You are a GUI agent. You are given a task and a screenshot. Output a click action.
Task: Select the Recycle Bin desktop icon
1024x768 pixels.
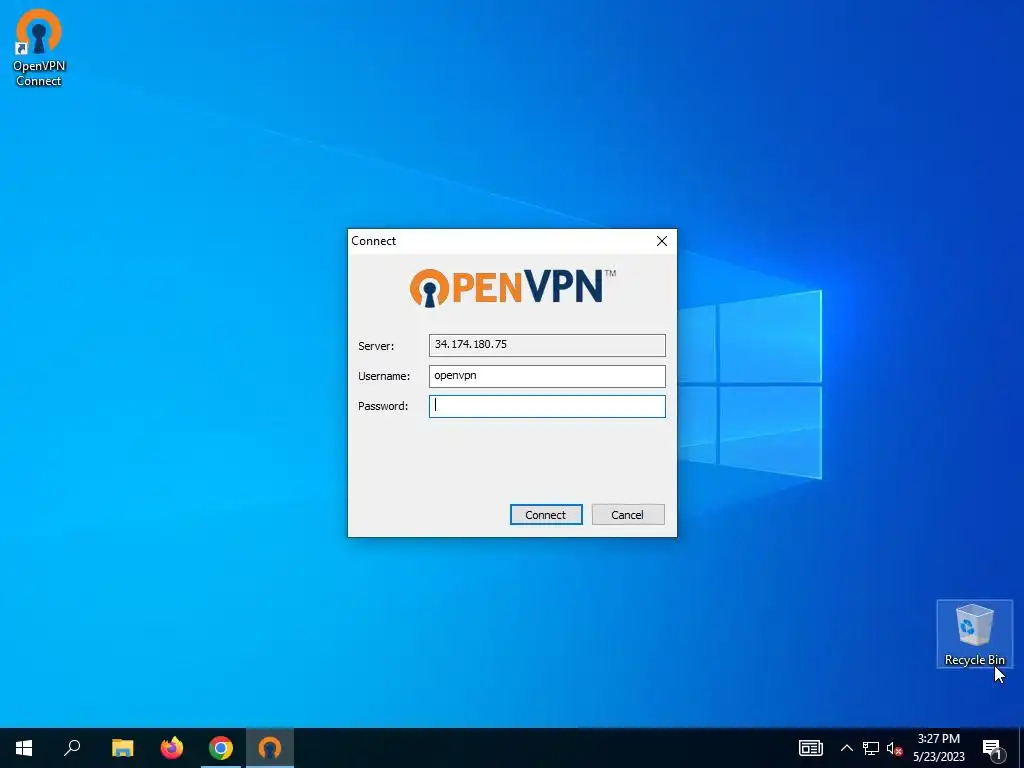pos(974,634)
